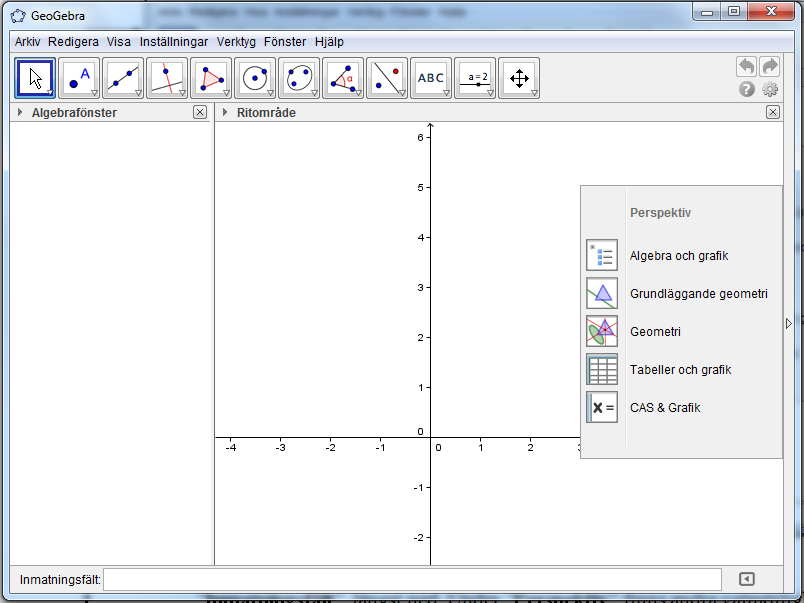Image resolution: width=804 pixels, height=603 pixels.
Task: Select the Move arrow tool
Action: click(35, 78)
